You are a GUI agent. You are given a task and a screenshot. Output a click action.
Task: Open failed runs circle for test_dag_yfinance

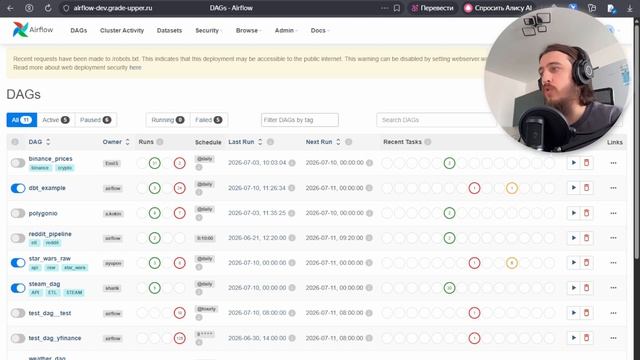(180, 338)
